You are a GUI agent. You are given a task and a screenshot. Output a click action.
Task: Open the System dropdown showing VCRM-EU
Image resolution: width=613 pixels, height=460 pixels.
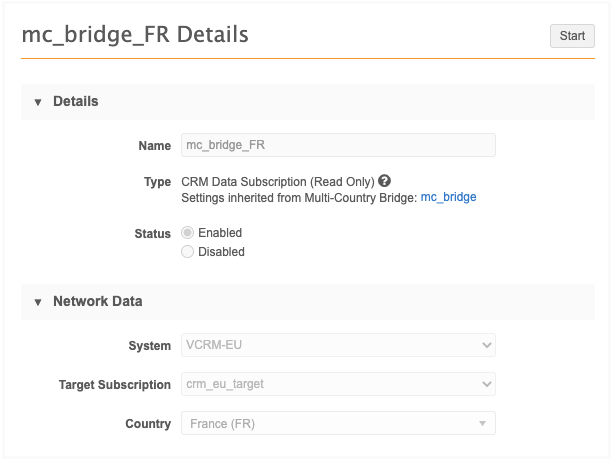pos(330,345)
